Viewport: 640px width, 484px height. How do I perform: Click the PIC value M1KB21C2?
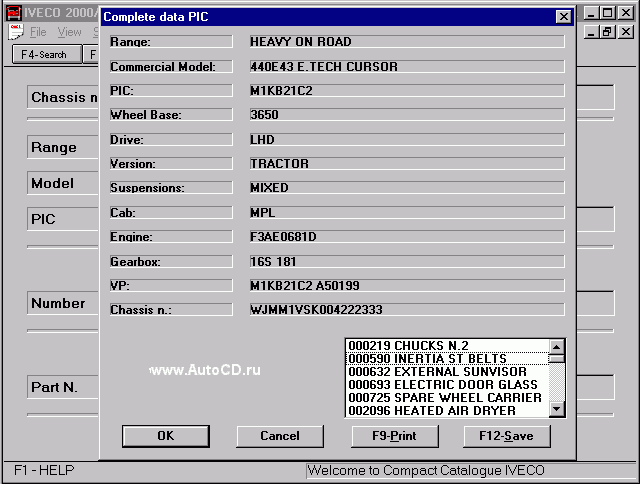point(407,91)
